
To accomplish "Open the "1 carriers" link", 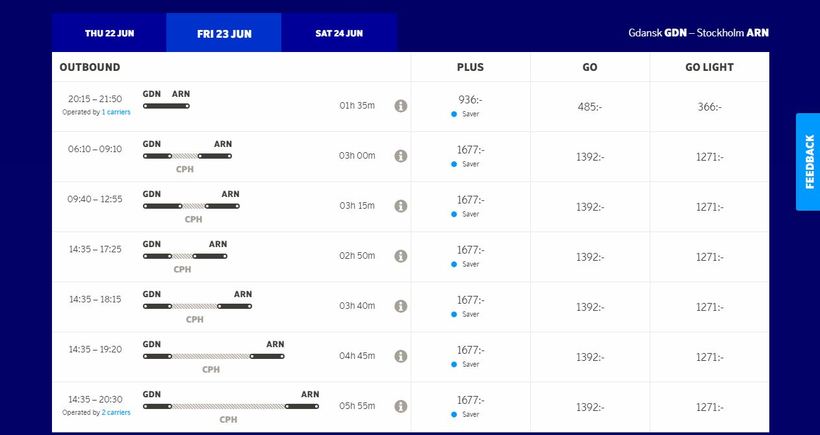I will point(116,112).
